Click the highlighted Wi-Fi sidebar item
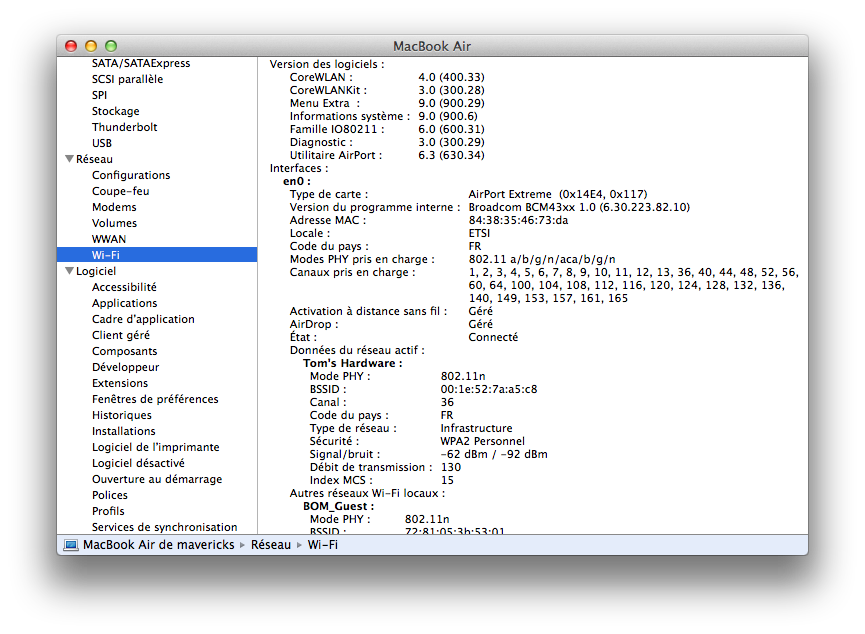This screenshot has width=865, height=634. point(106,255)
